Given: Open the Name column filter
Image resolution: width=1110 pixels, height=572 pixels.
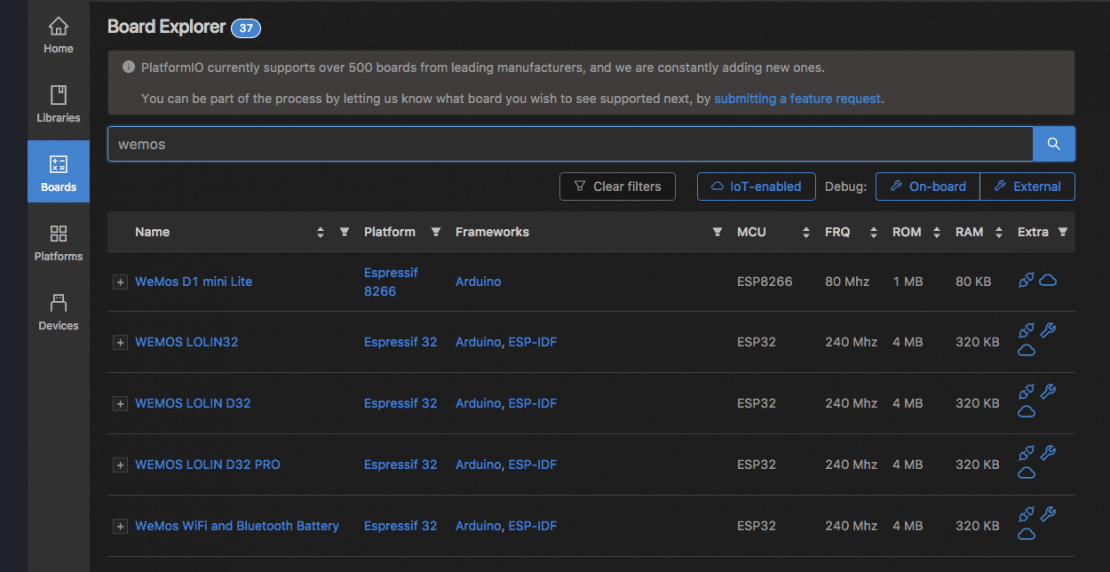Looking at the screenshot, I should 345,232.
